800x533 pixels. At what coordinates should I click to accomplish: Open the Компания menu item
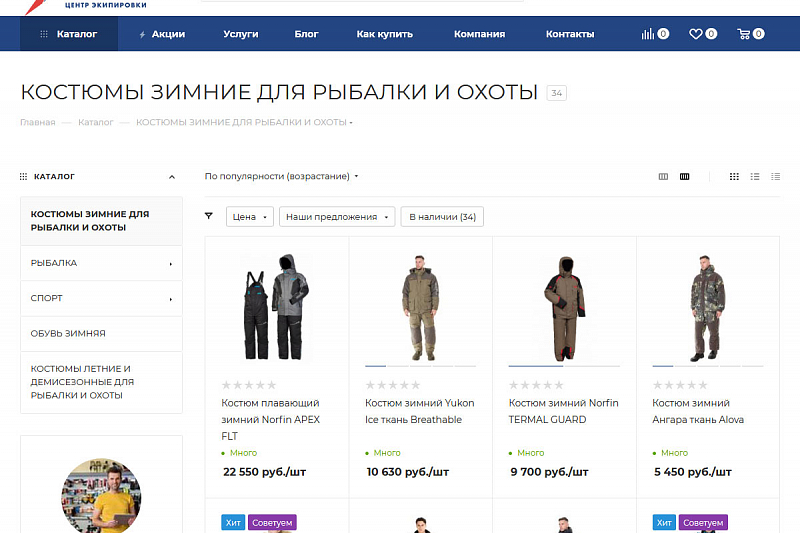click(x=480, y=34)
